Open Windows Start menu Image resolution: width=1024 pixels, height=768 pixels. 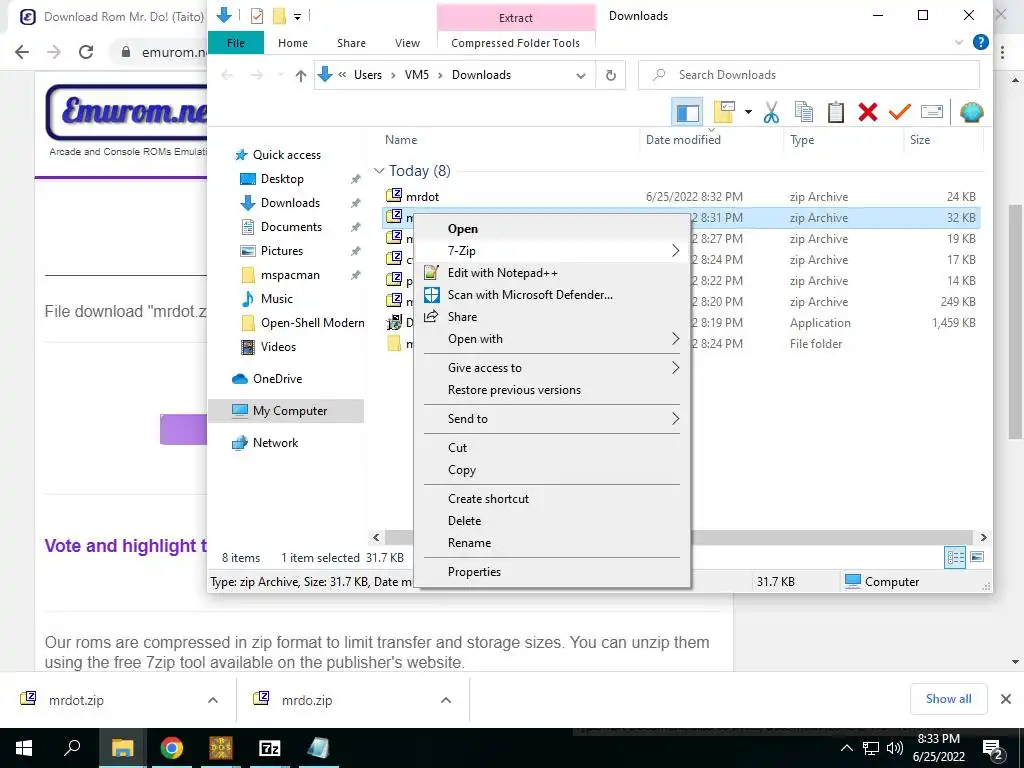coord(24,748)
